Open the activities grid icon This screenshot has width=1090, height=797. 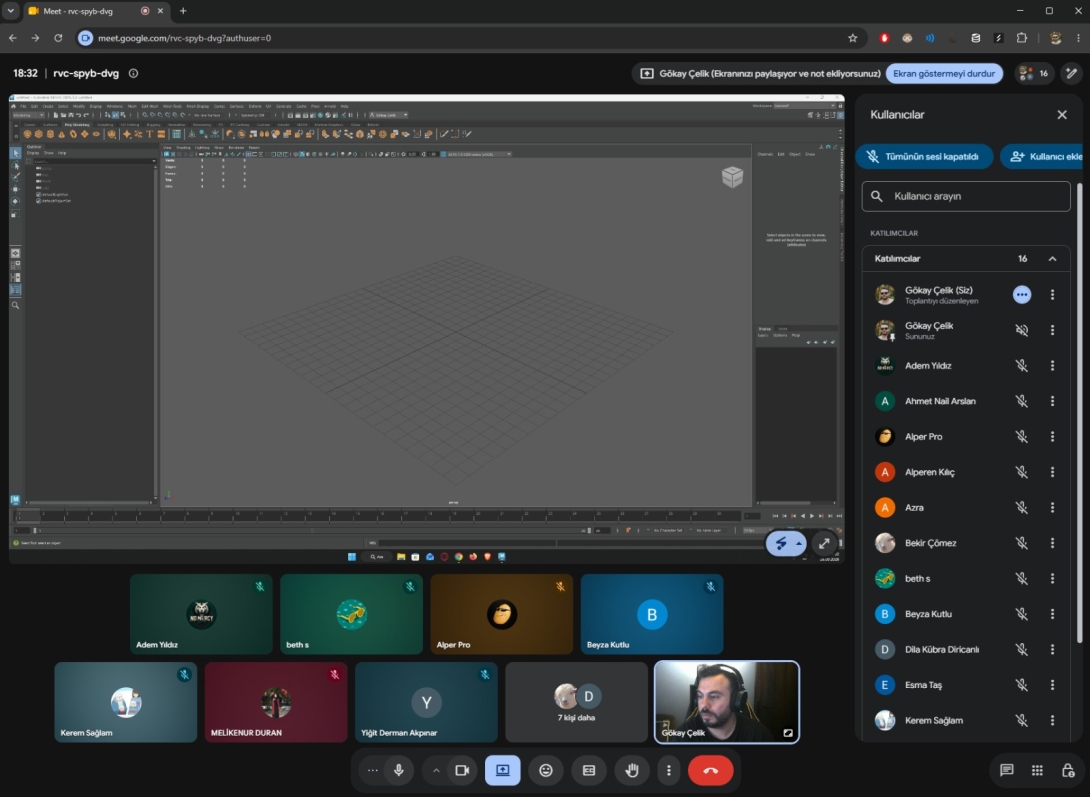pos(1037,770)
